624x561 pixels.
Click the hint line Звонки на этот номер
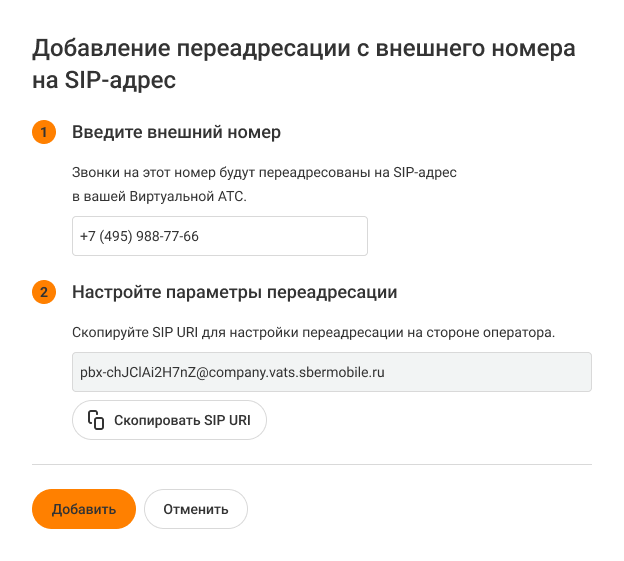coord(264,172)
